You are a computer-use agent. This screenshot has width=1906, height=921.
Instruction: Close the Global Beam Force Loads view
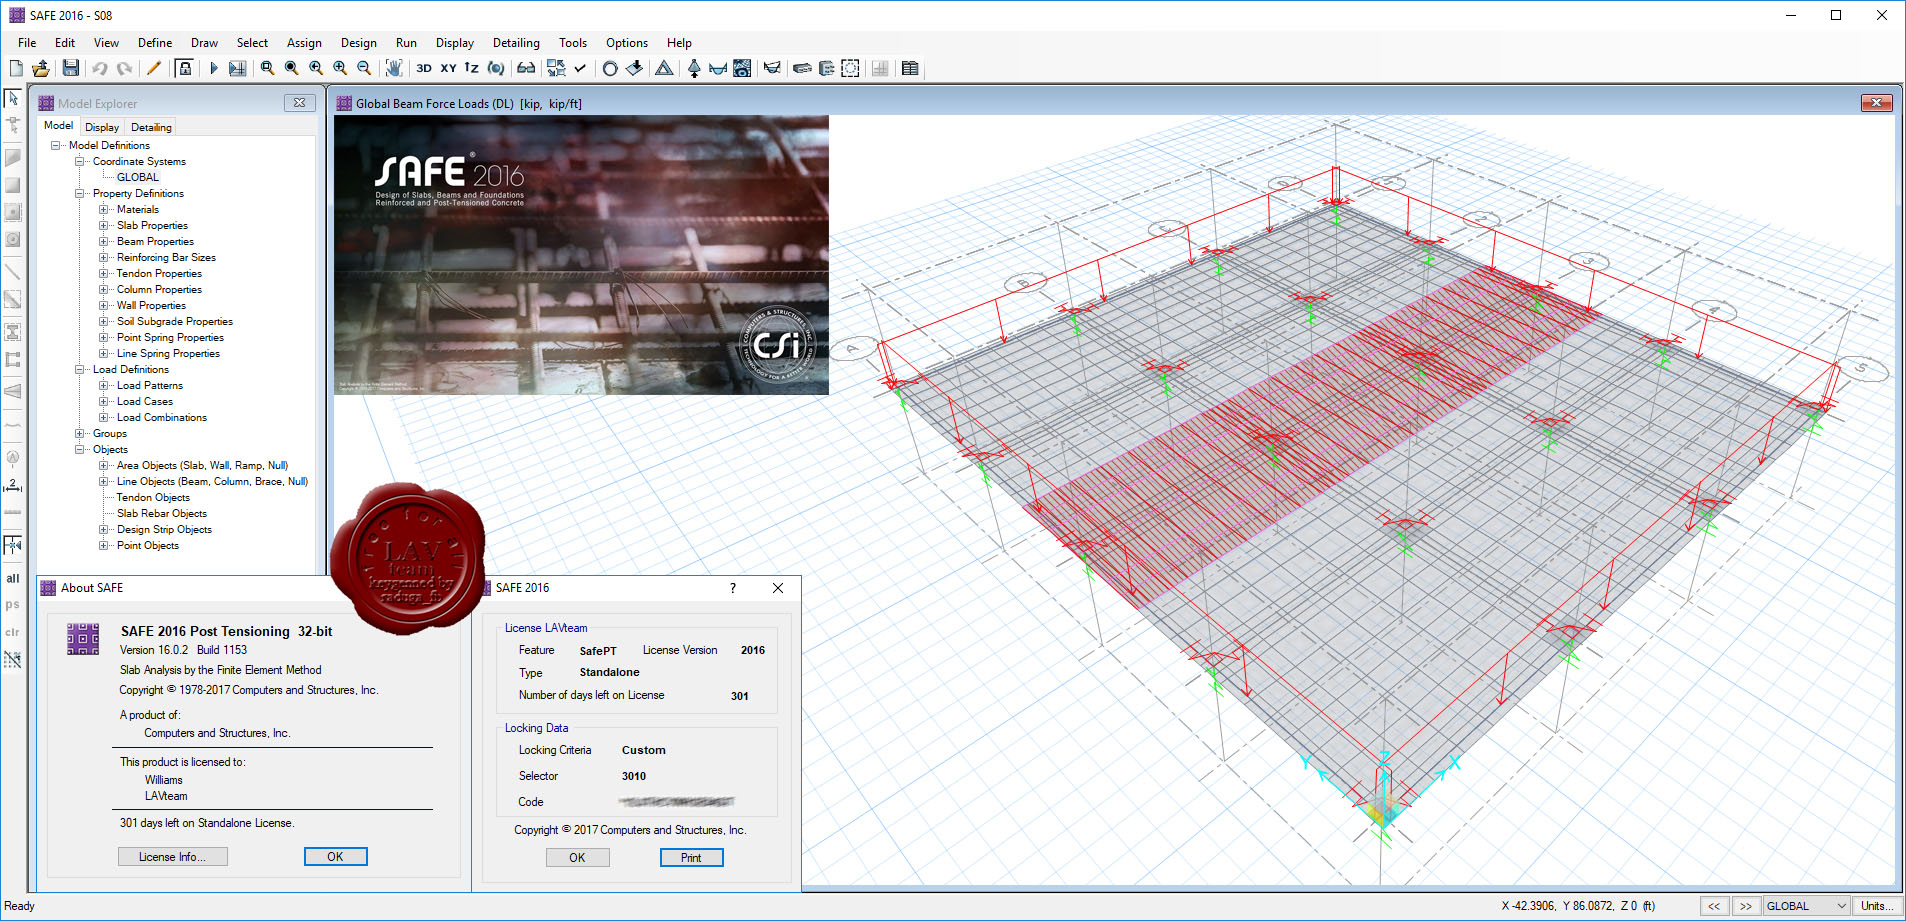[1876, 103]
